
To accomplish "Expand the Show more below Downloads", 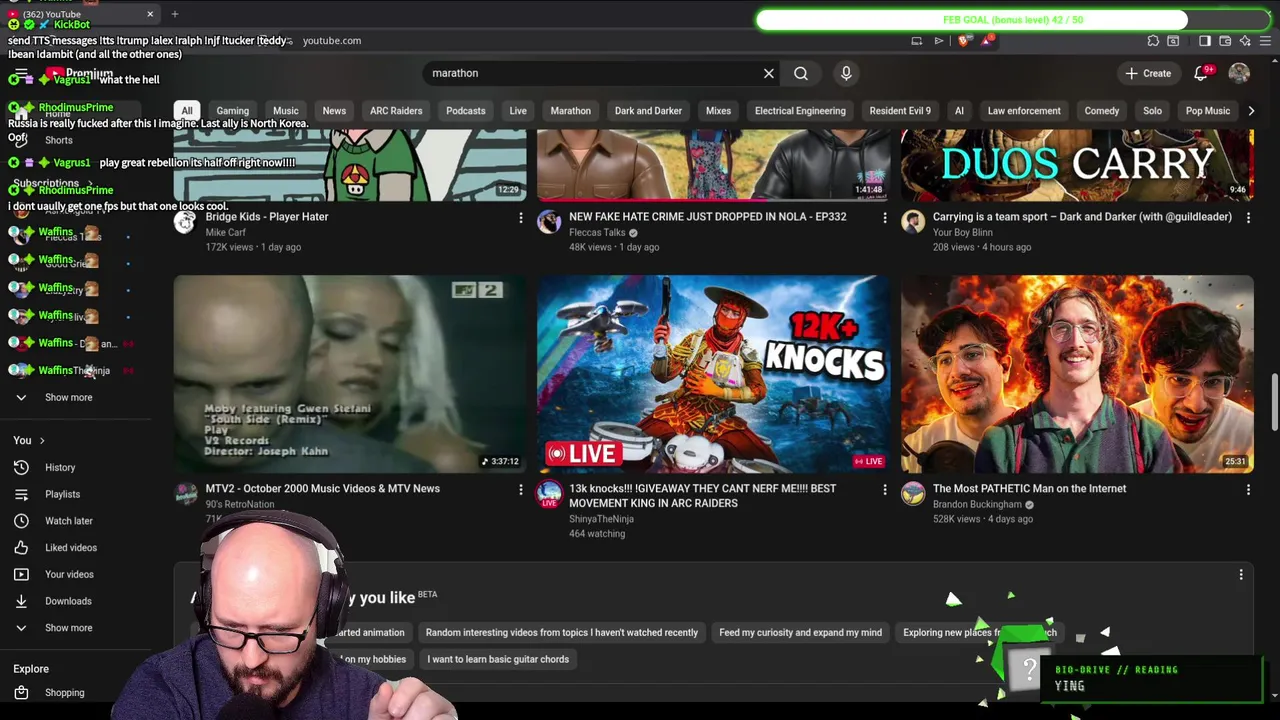I will 68,628.
